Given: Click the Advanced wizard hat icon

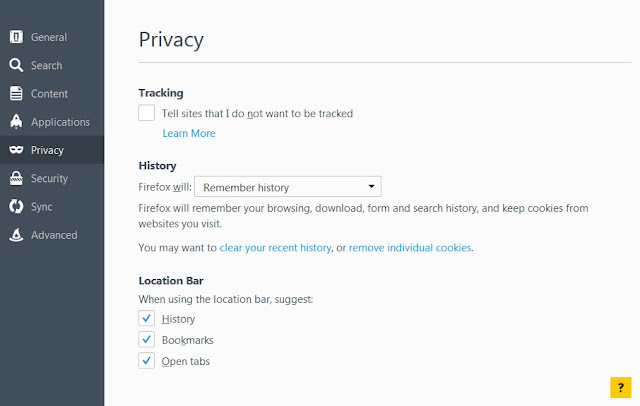Looking at the screenshot, I should 16,235.
